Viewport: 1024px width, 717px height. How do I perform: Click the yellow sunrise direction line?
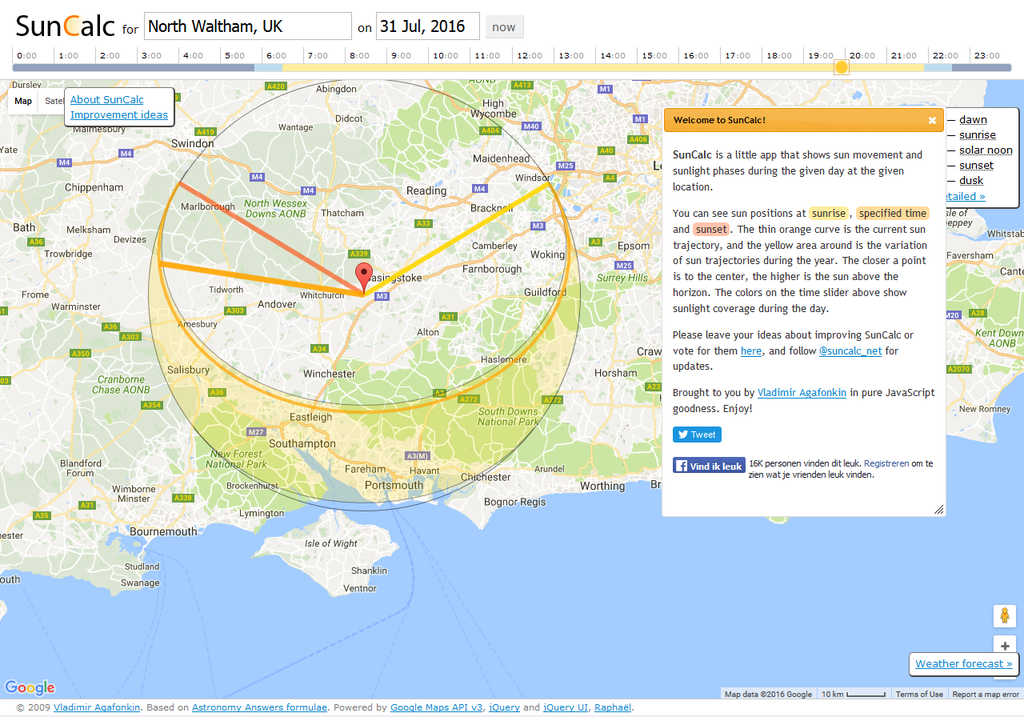point(457,239)
